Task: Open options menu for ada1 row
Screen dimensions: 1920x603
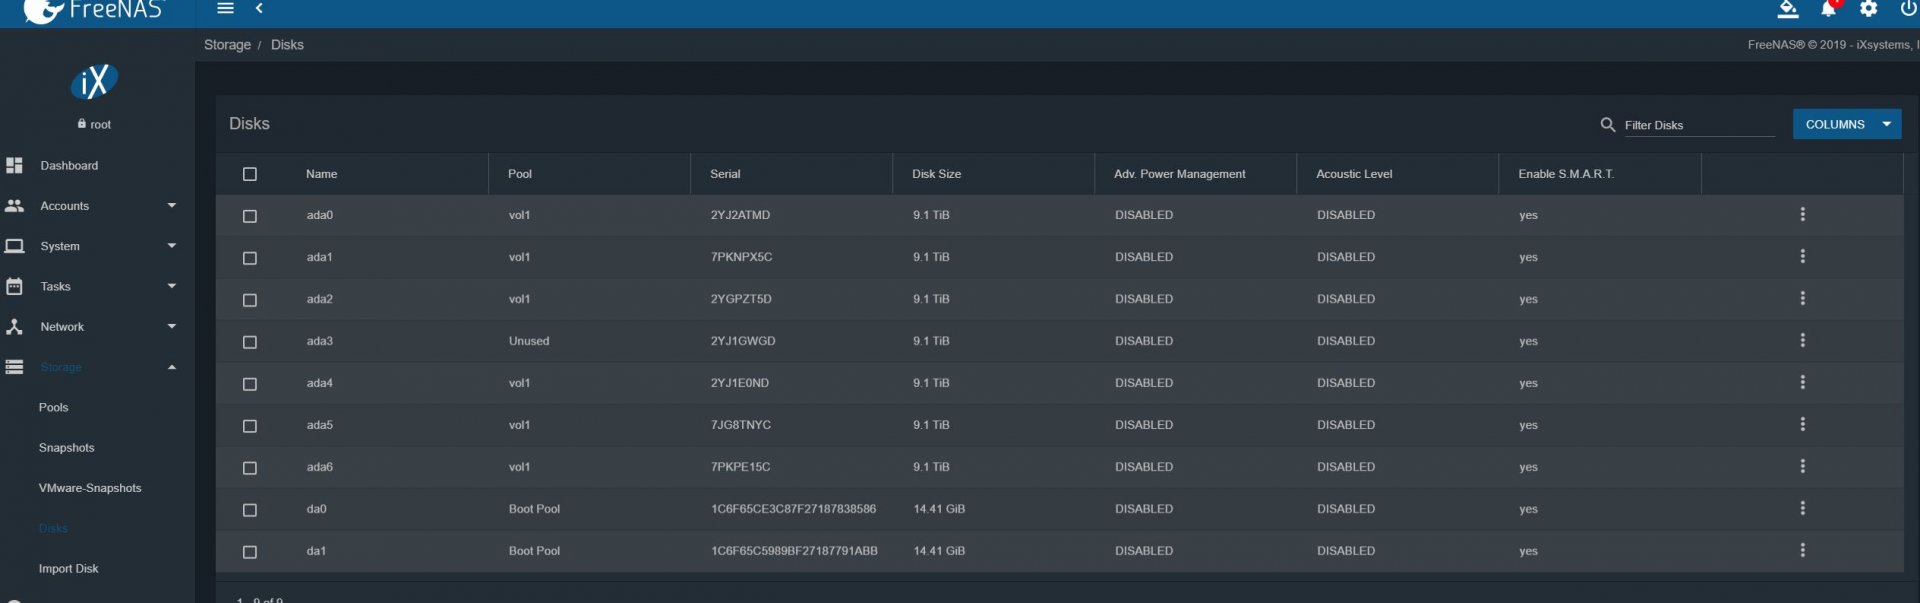Action: pyautogui.click(x=1802, y=257)
